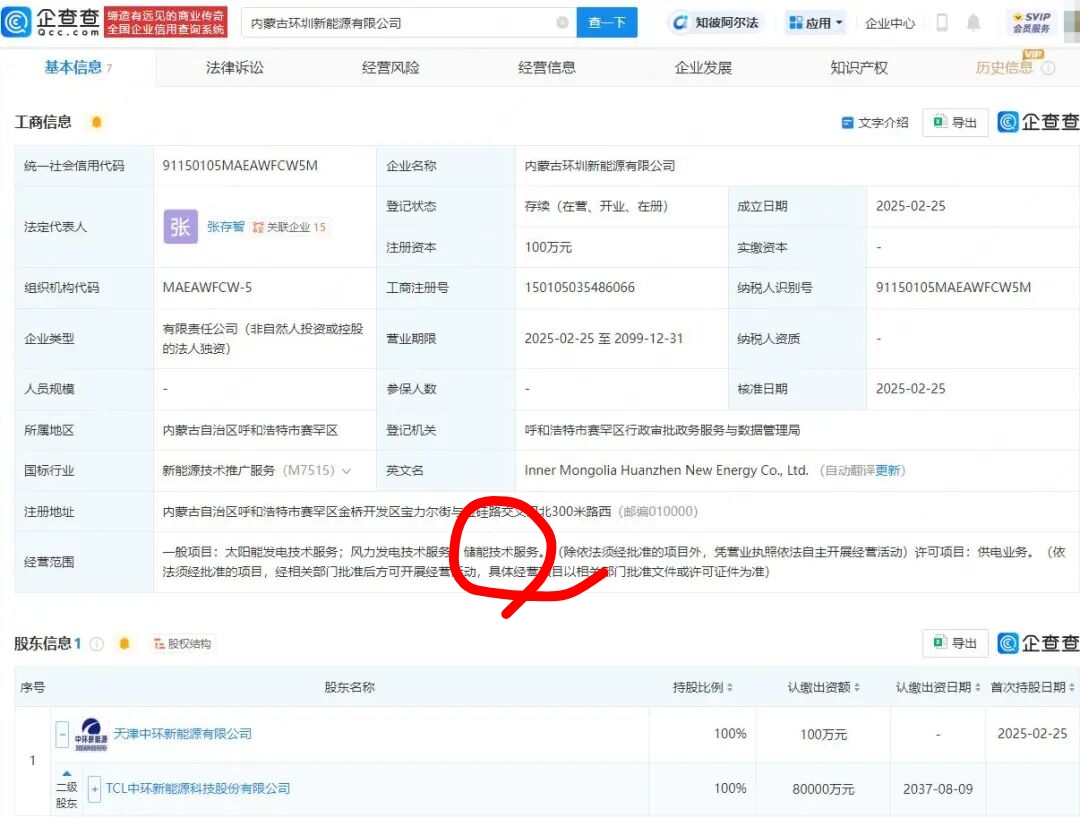Clear the search box with the x icon
The height and width of the screenshot is (818, 1080).
point(562,23)
